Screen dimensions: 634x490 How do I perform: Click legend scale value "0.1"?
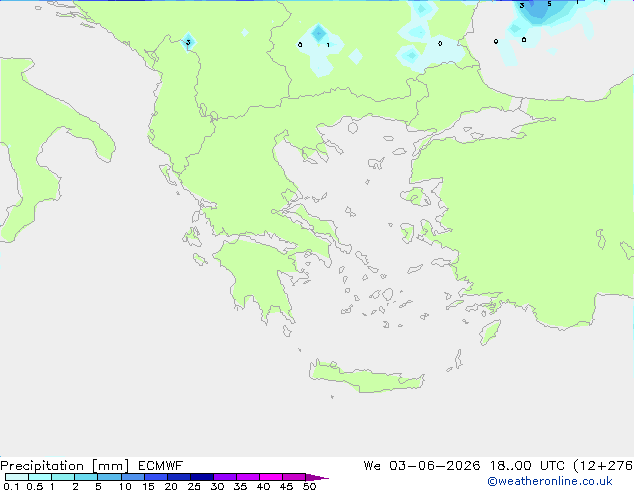pyautogui.click(x=11, y=486)
